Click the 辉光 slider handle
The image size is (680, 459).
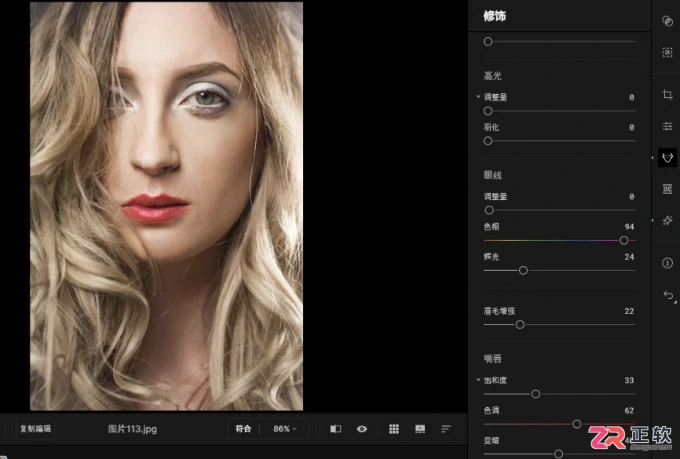pyautogui.click(x=523, y=271)
